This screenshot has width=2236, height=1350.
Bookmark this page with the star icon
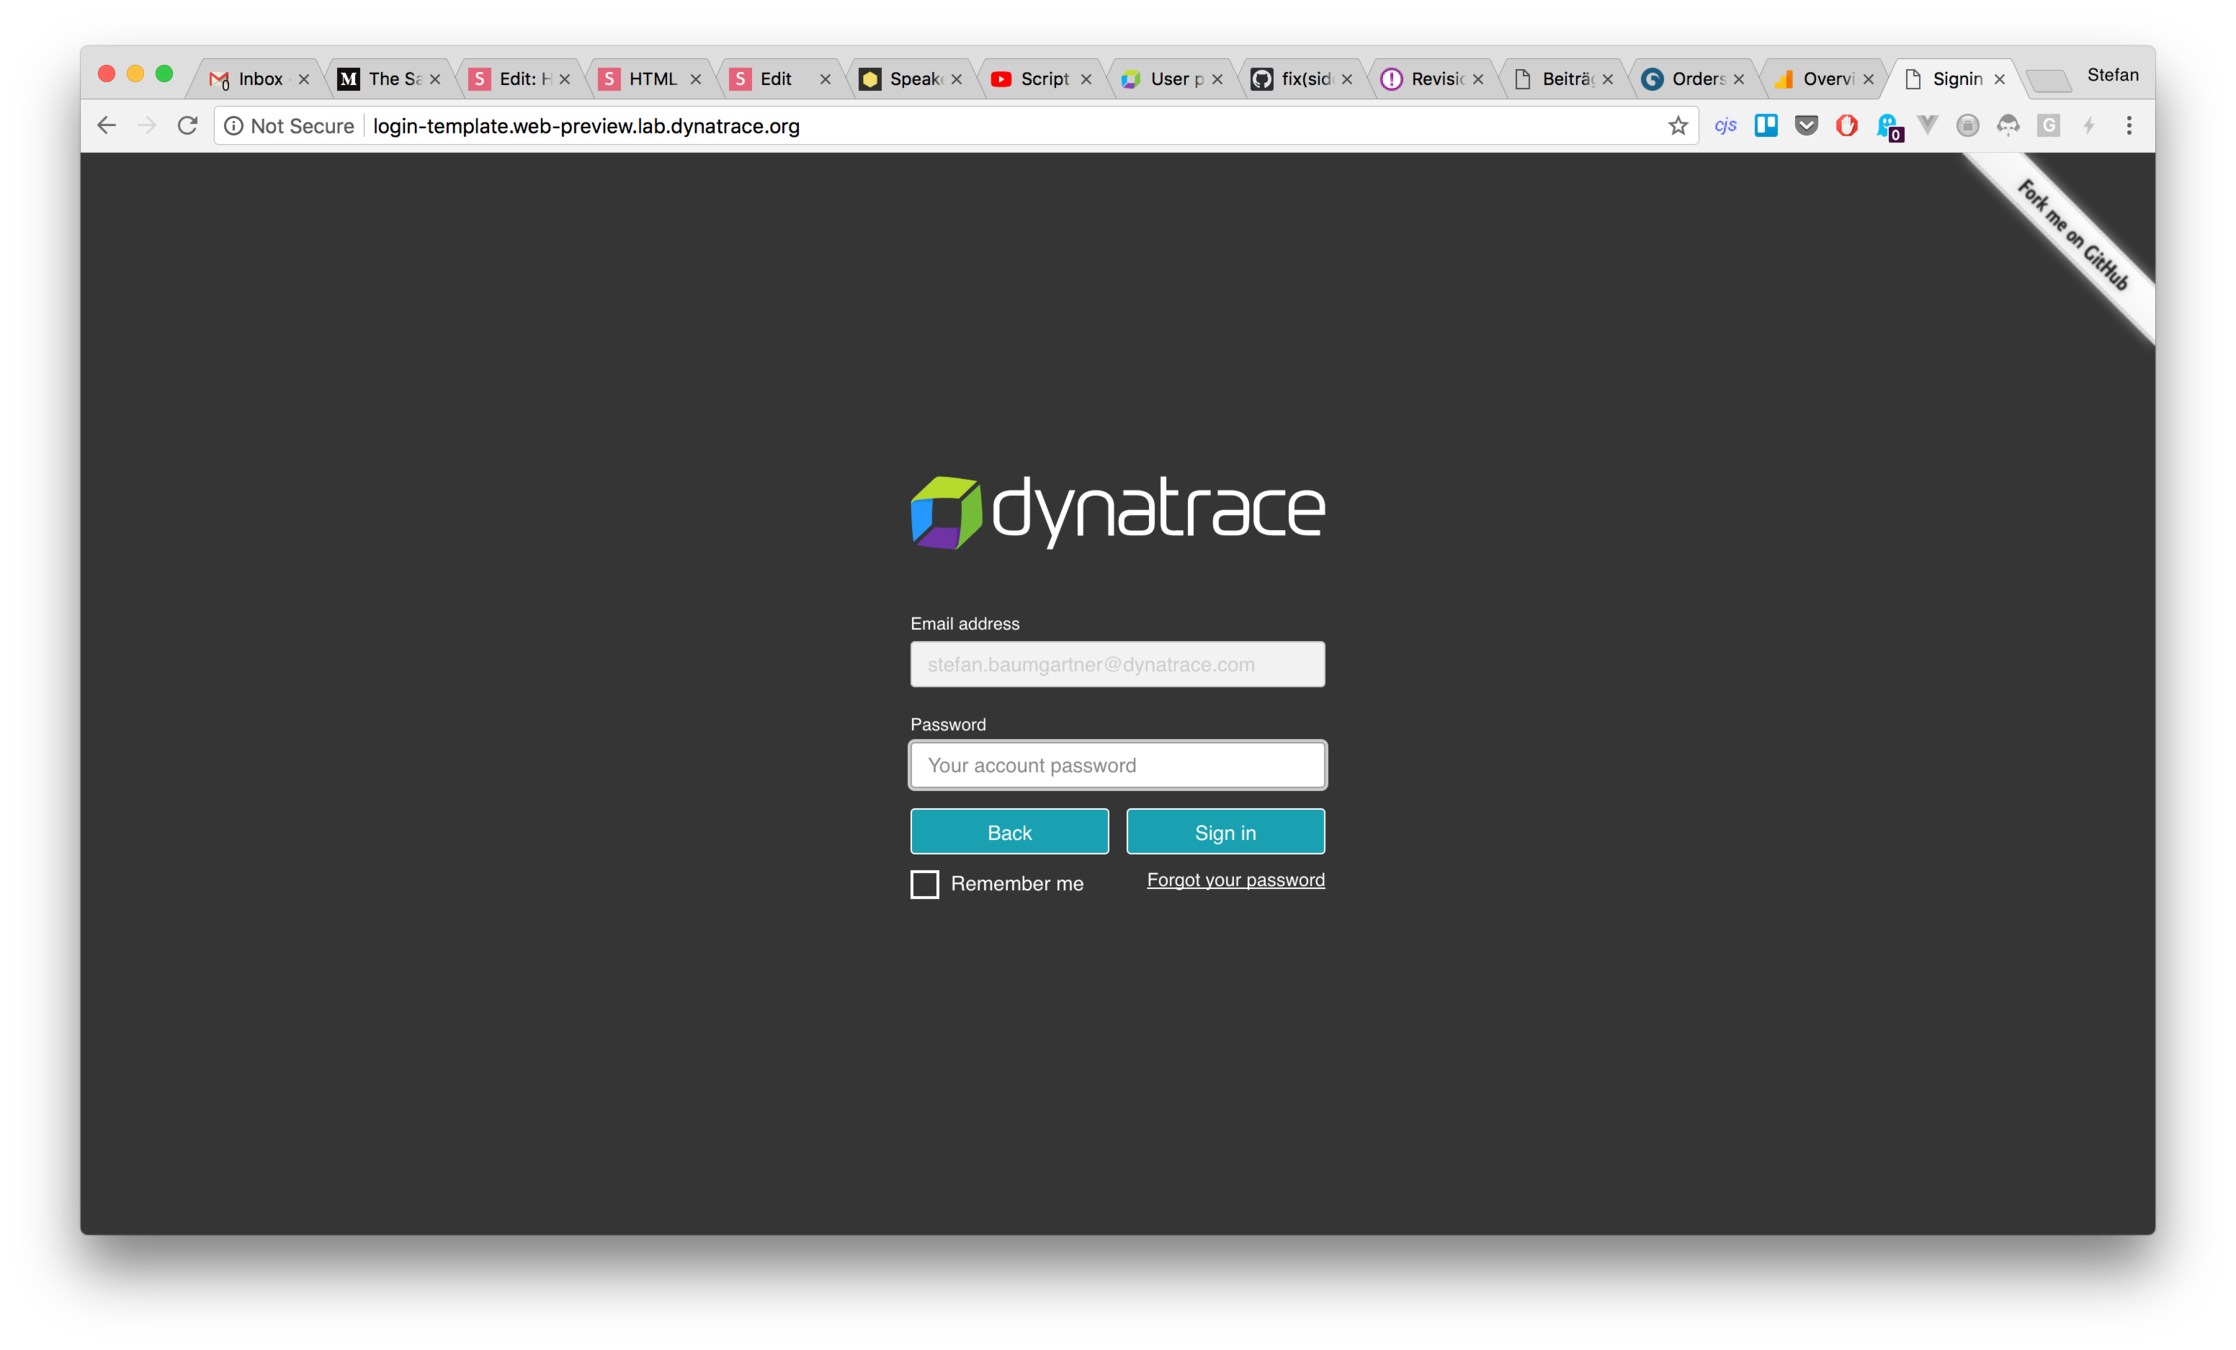tap(1677, 126)
